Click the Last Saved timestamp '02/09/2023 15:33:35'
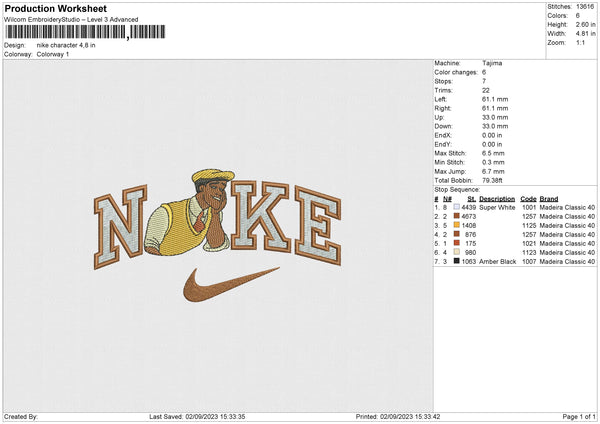600x424 pixels. pos(215,416)
